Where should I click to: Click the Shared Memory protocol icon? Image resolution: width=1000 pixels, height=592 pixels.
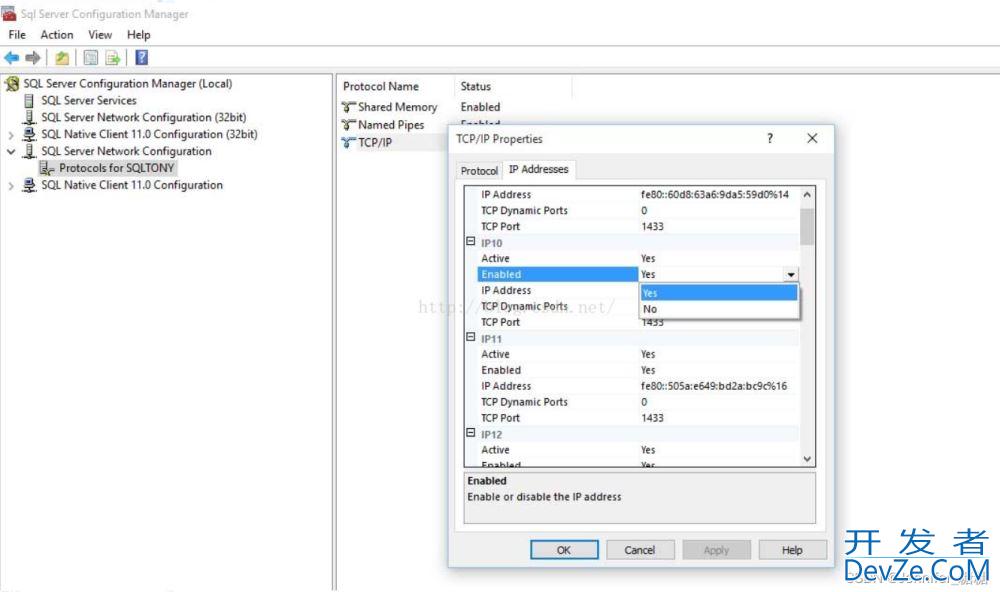coord(348,107)
